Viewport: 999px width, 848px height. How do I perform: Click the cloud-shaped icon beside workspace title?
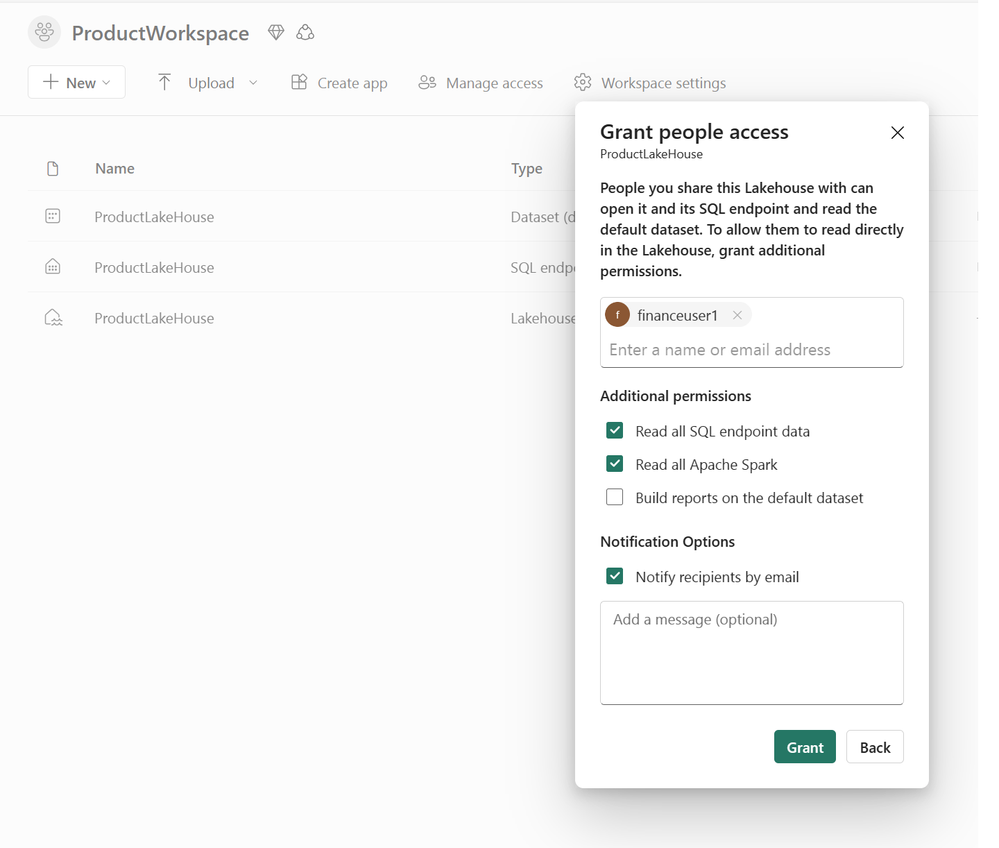pyautogui.click(x=305, y=32)
